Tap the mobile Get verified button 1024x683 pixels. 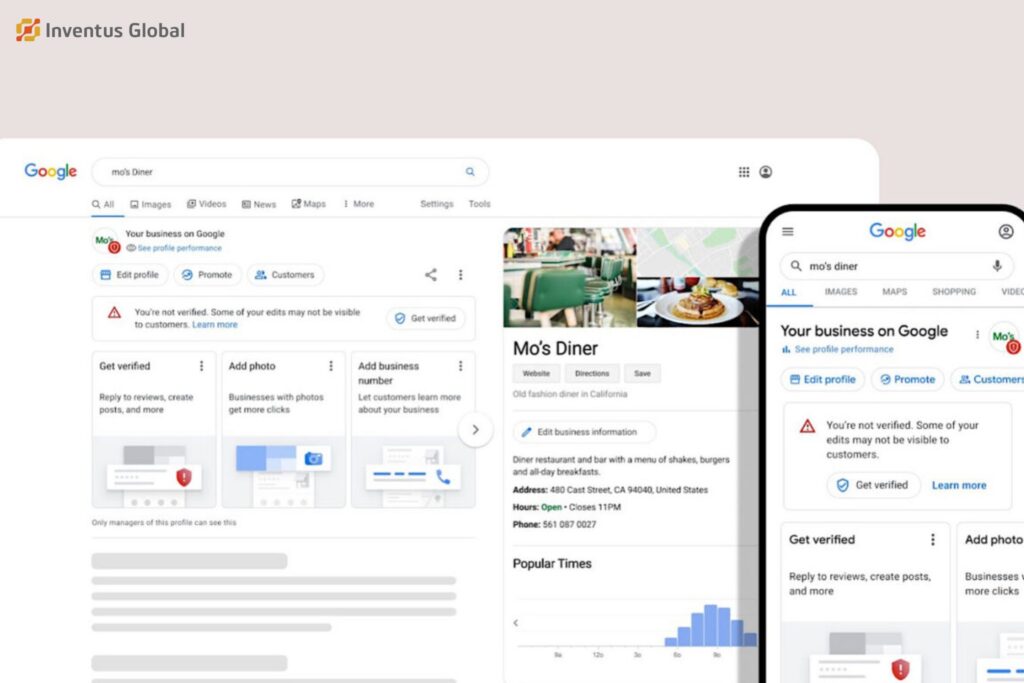[873, 485]
